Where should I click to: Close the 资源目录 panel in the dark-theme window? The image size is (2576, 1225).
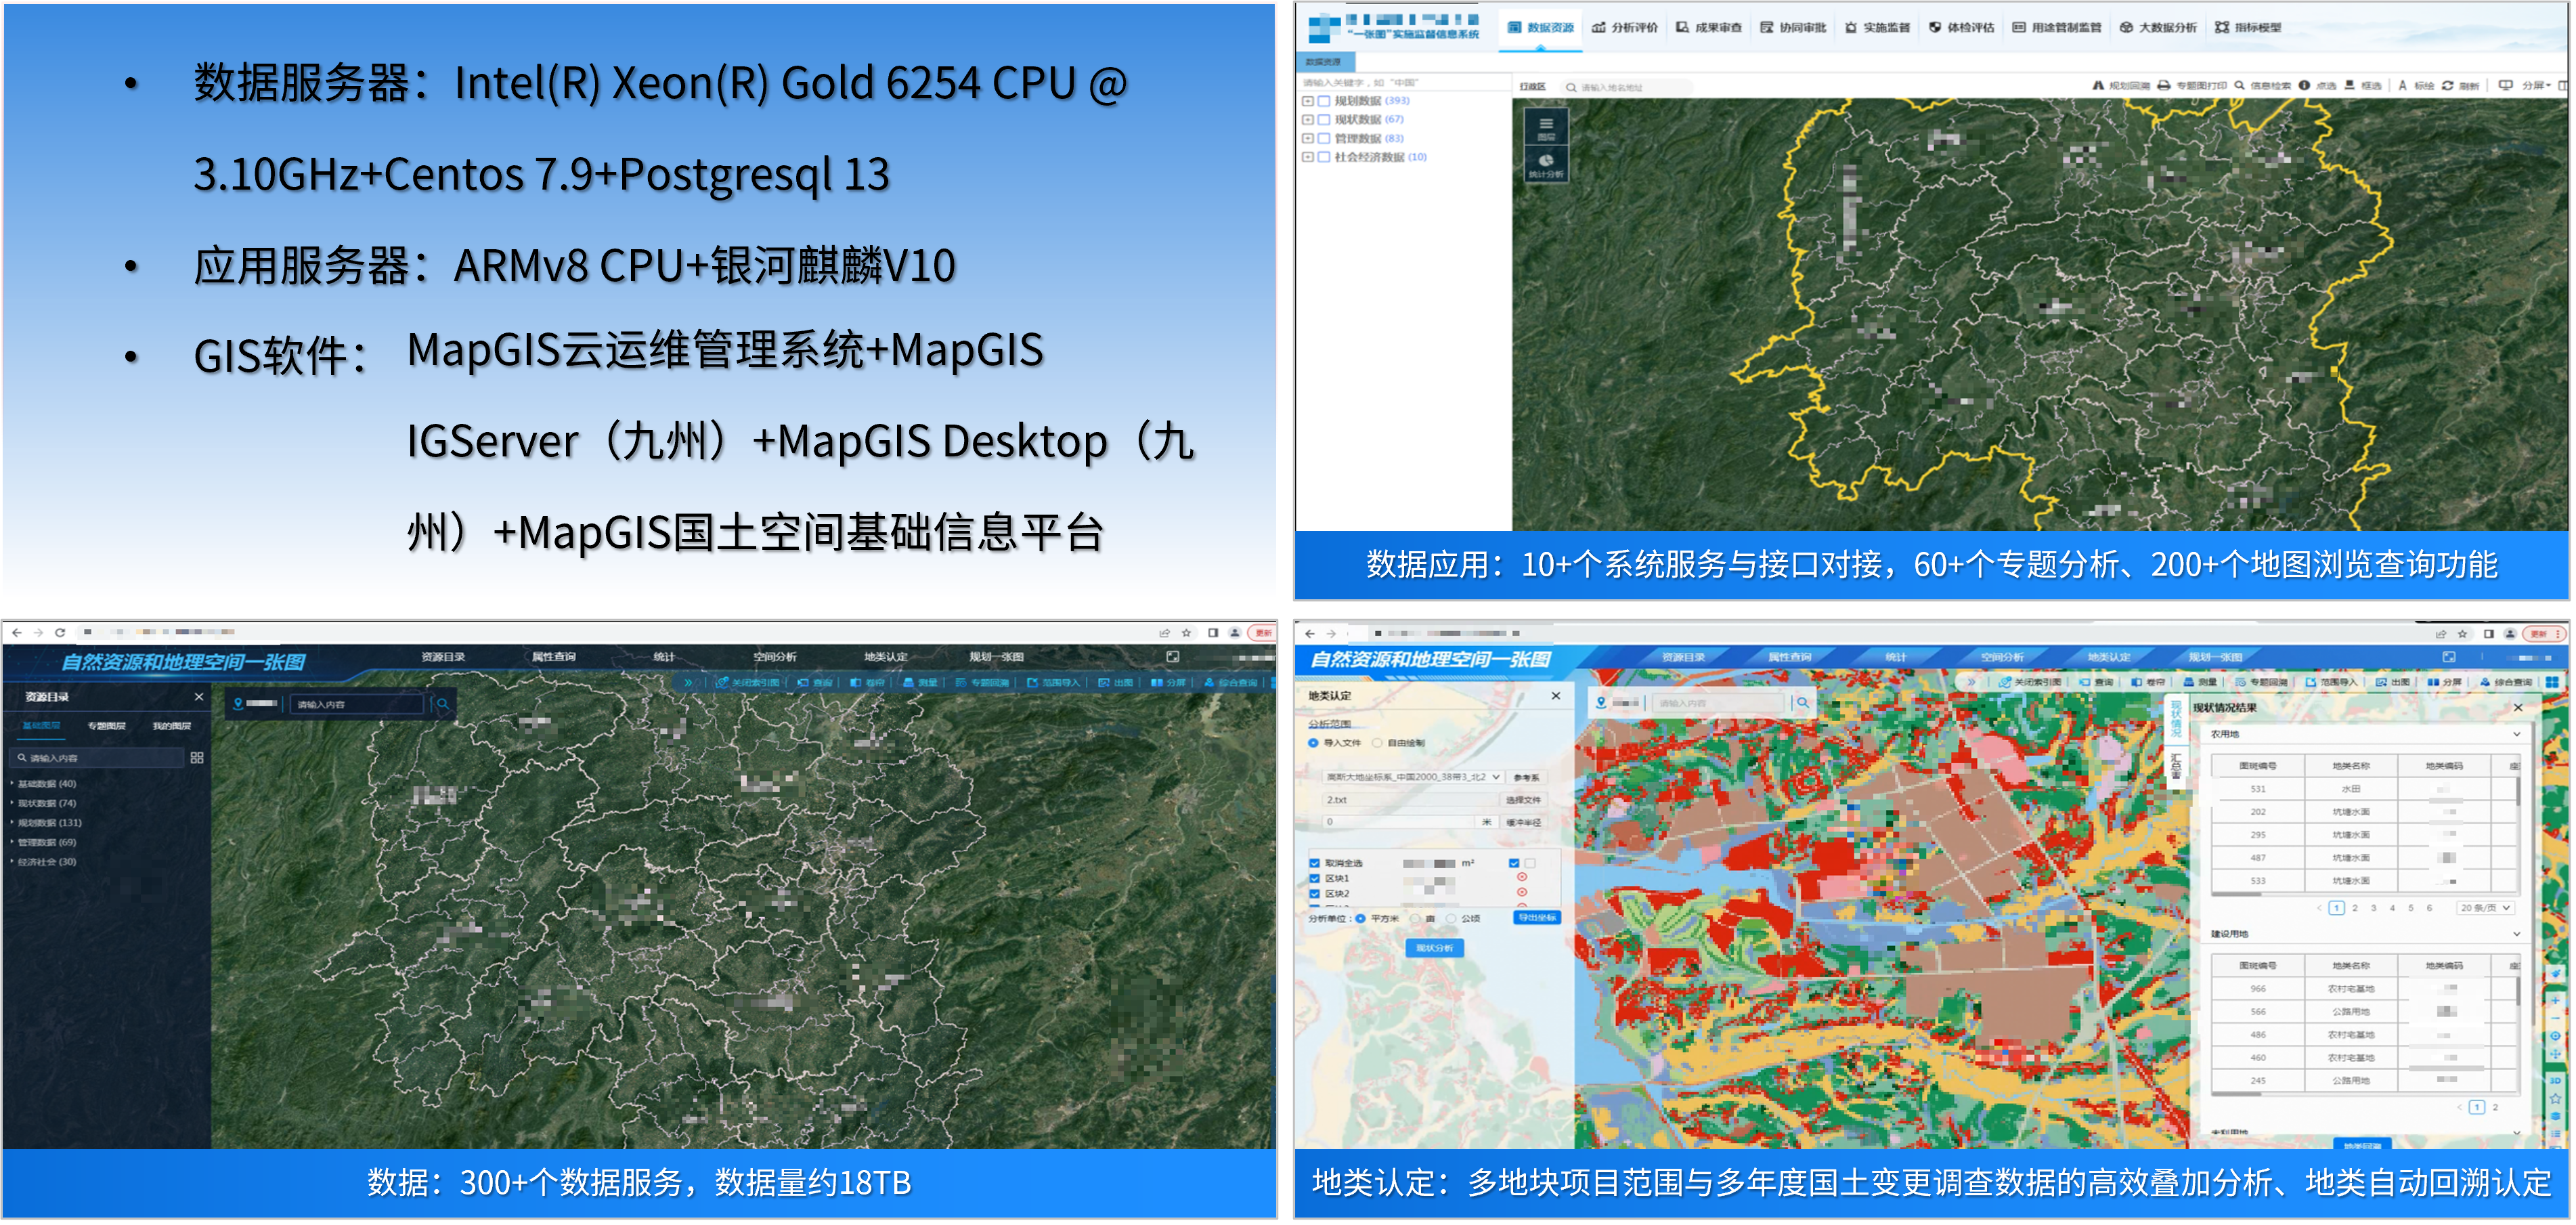coord(199,697)
